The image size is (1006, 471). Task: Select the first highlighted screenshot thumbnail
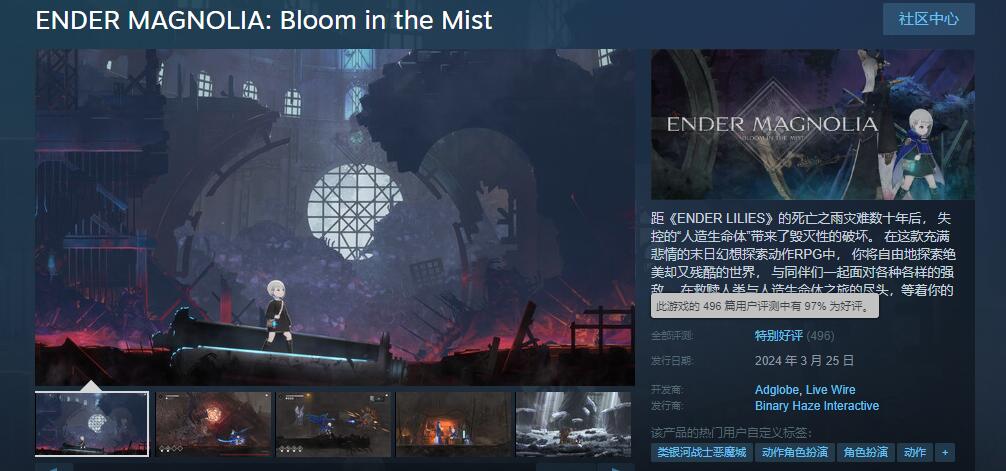tap(92, 424)
